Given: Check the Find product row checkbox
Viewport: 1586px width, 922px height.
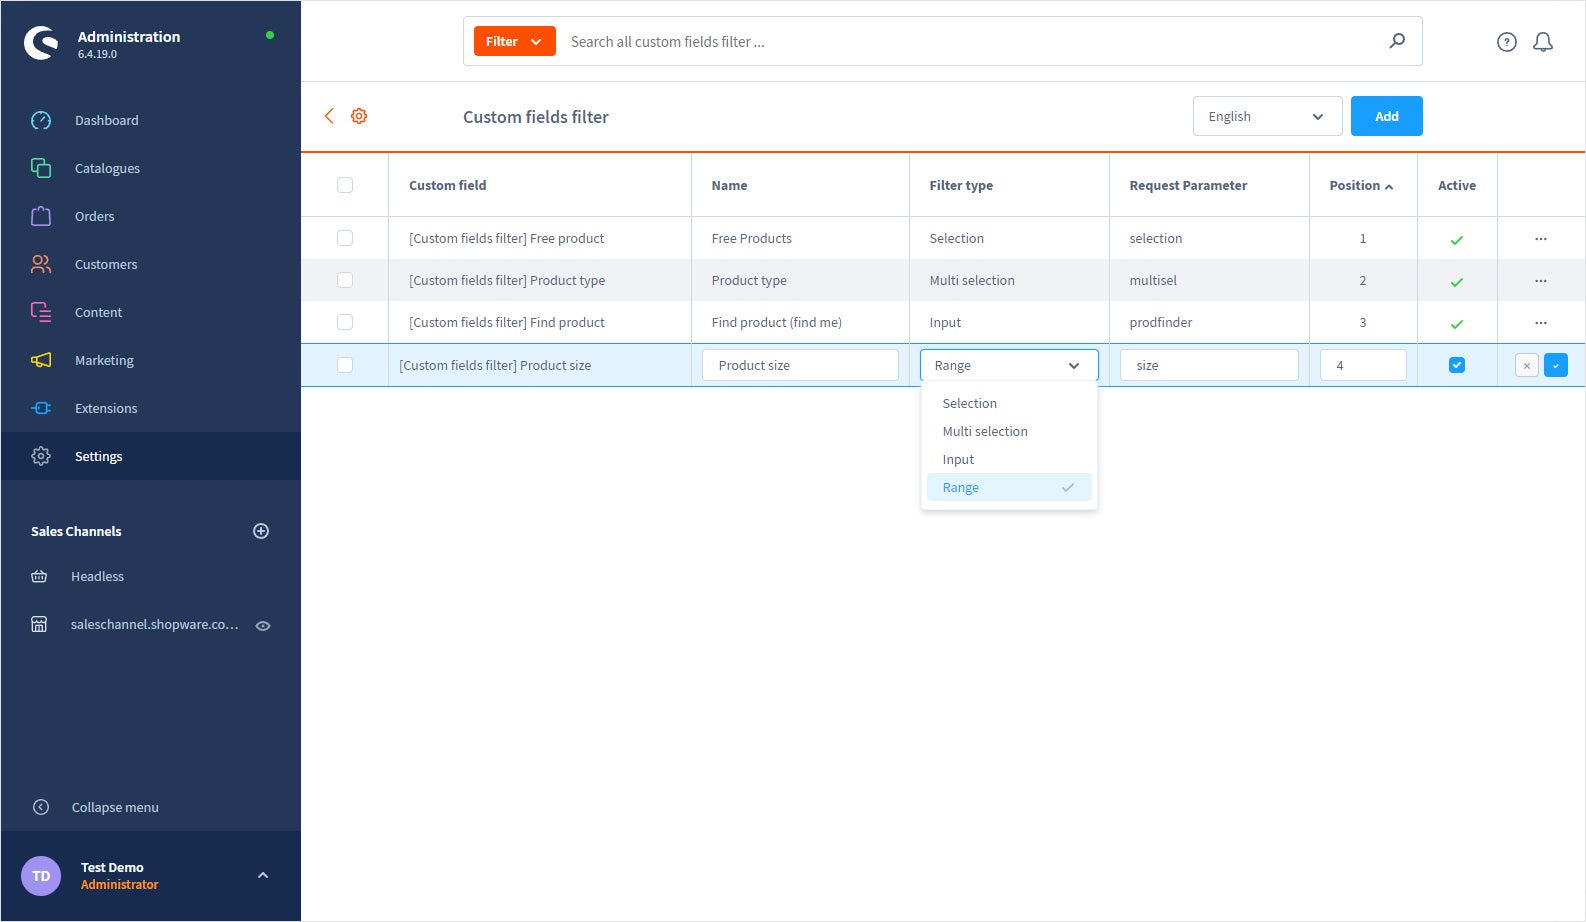Looking at the screenshot, I should point(345,322).
